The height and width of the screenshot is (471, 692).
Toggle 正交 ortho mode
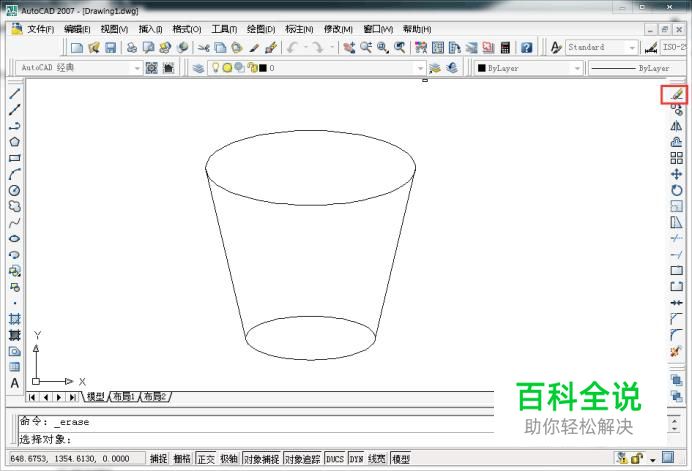(206, 459)
